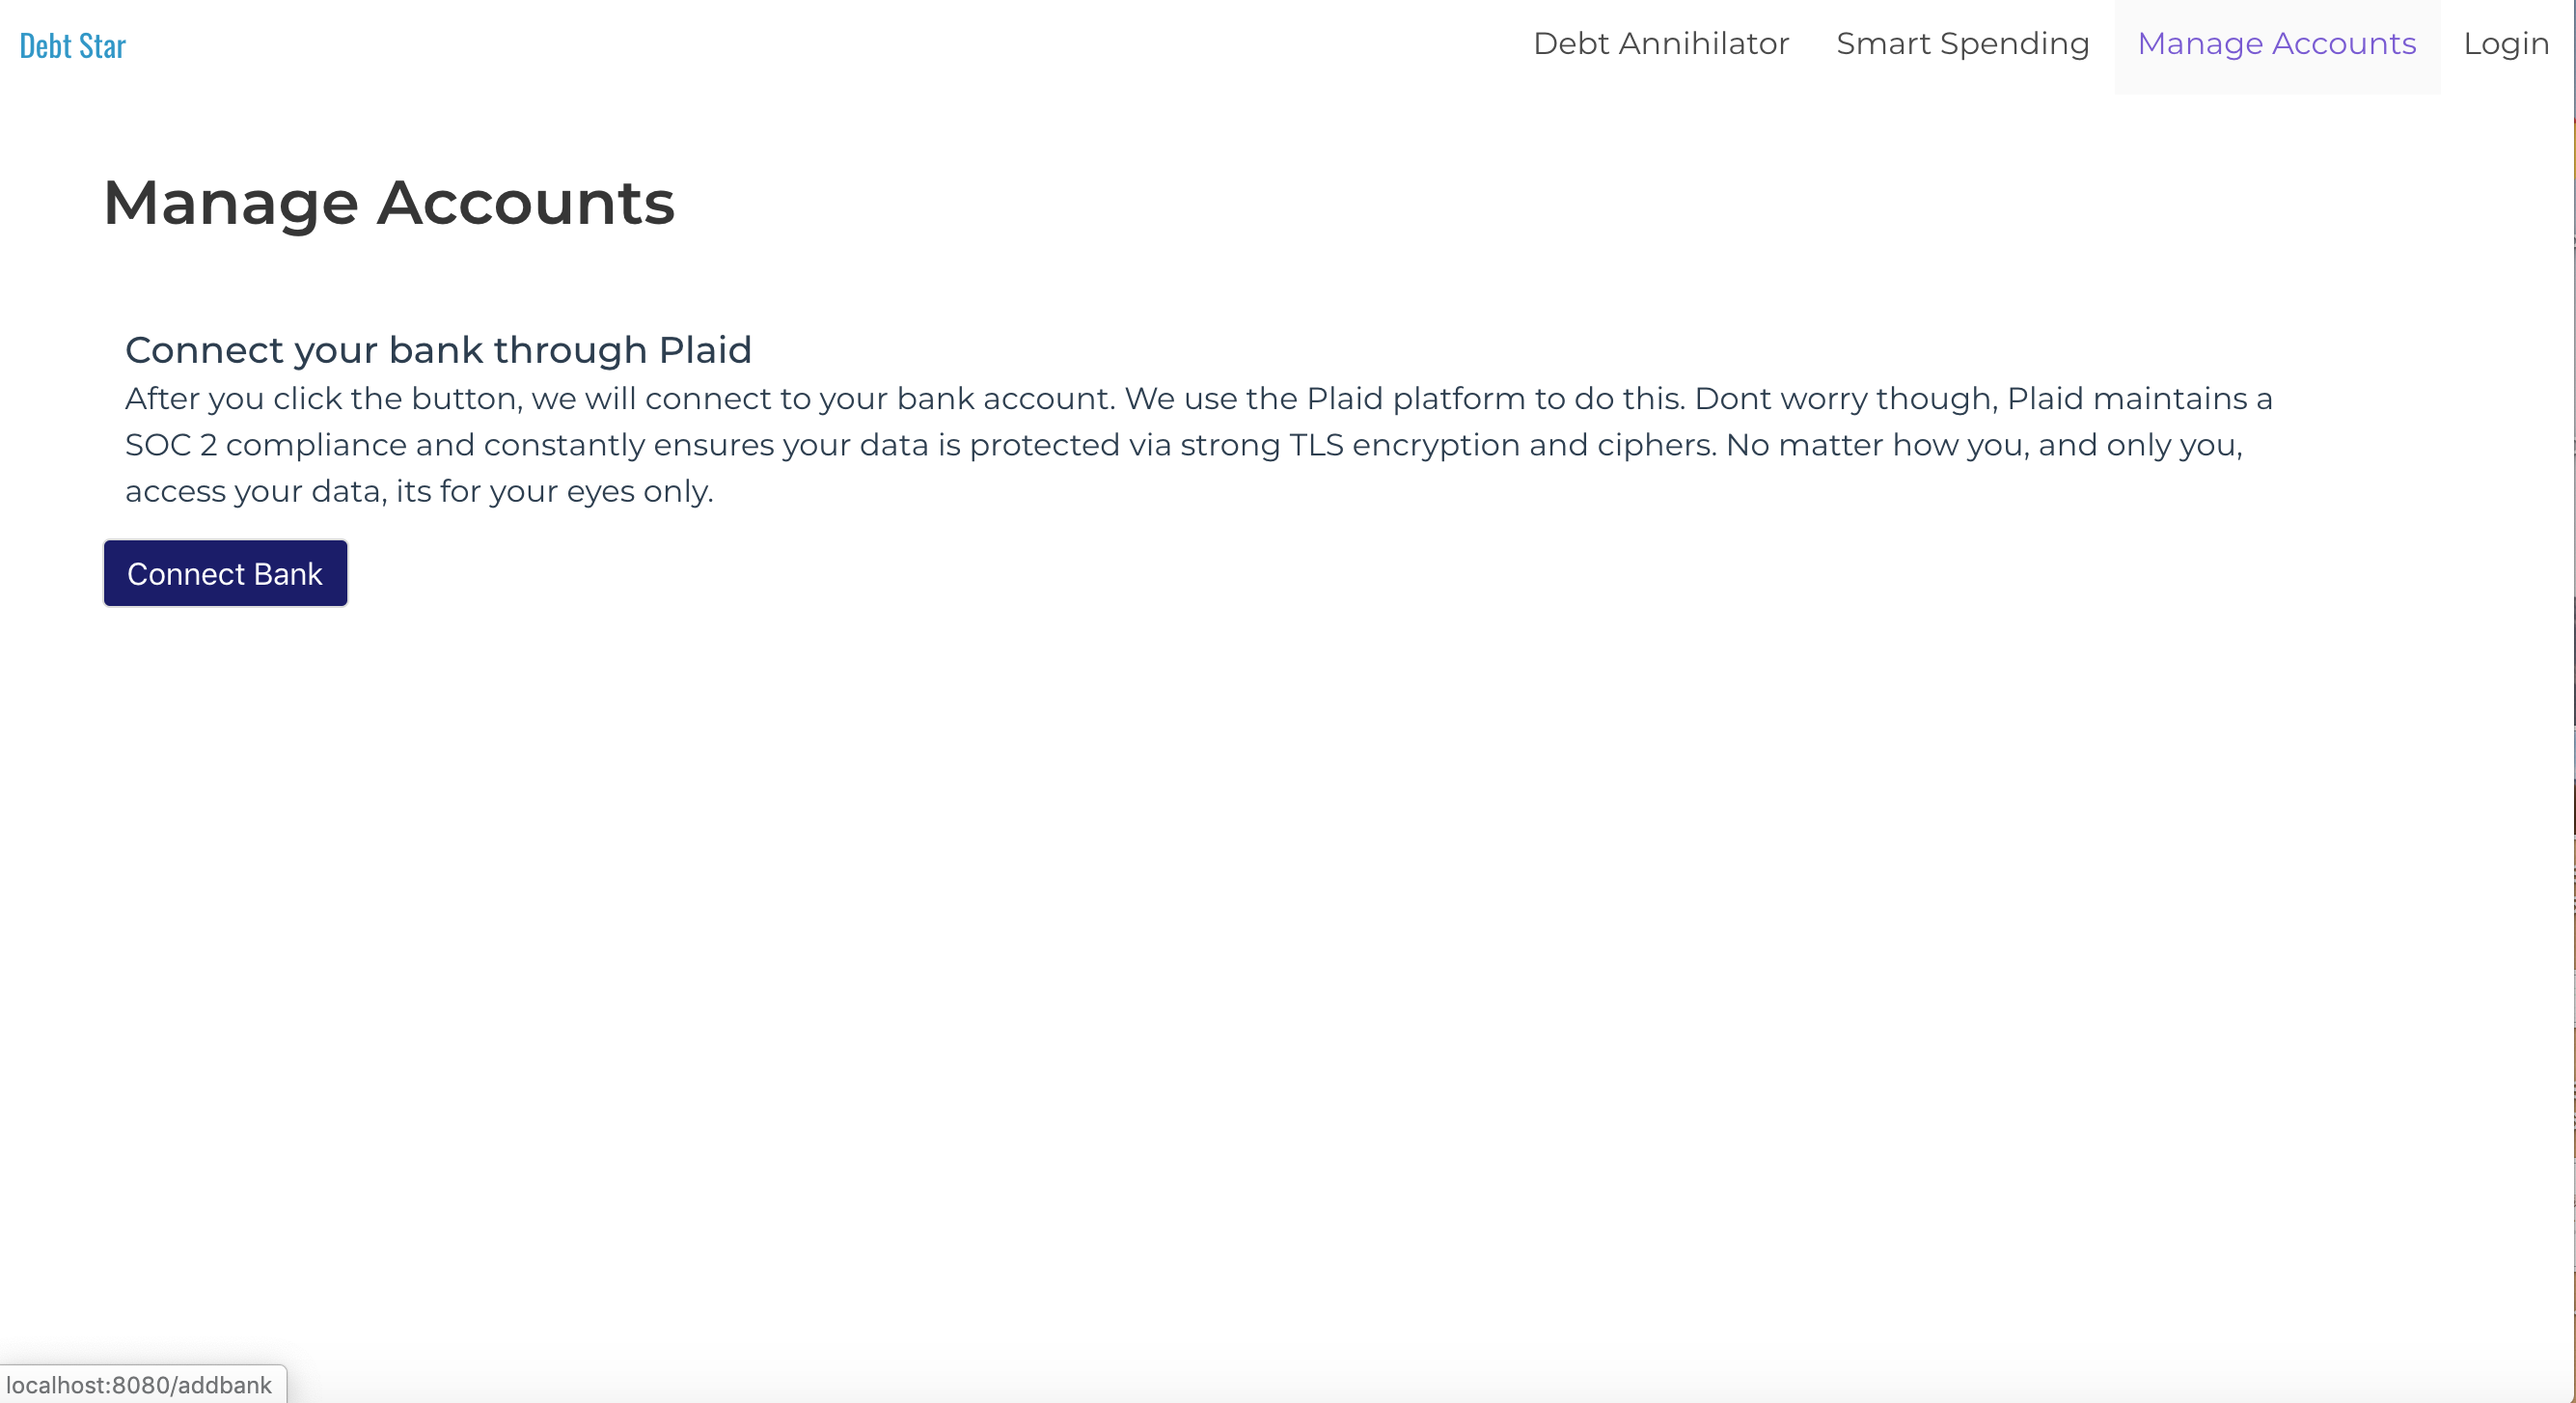Go to Smart Spending in the navbar

[x=1962, y=44]
